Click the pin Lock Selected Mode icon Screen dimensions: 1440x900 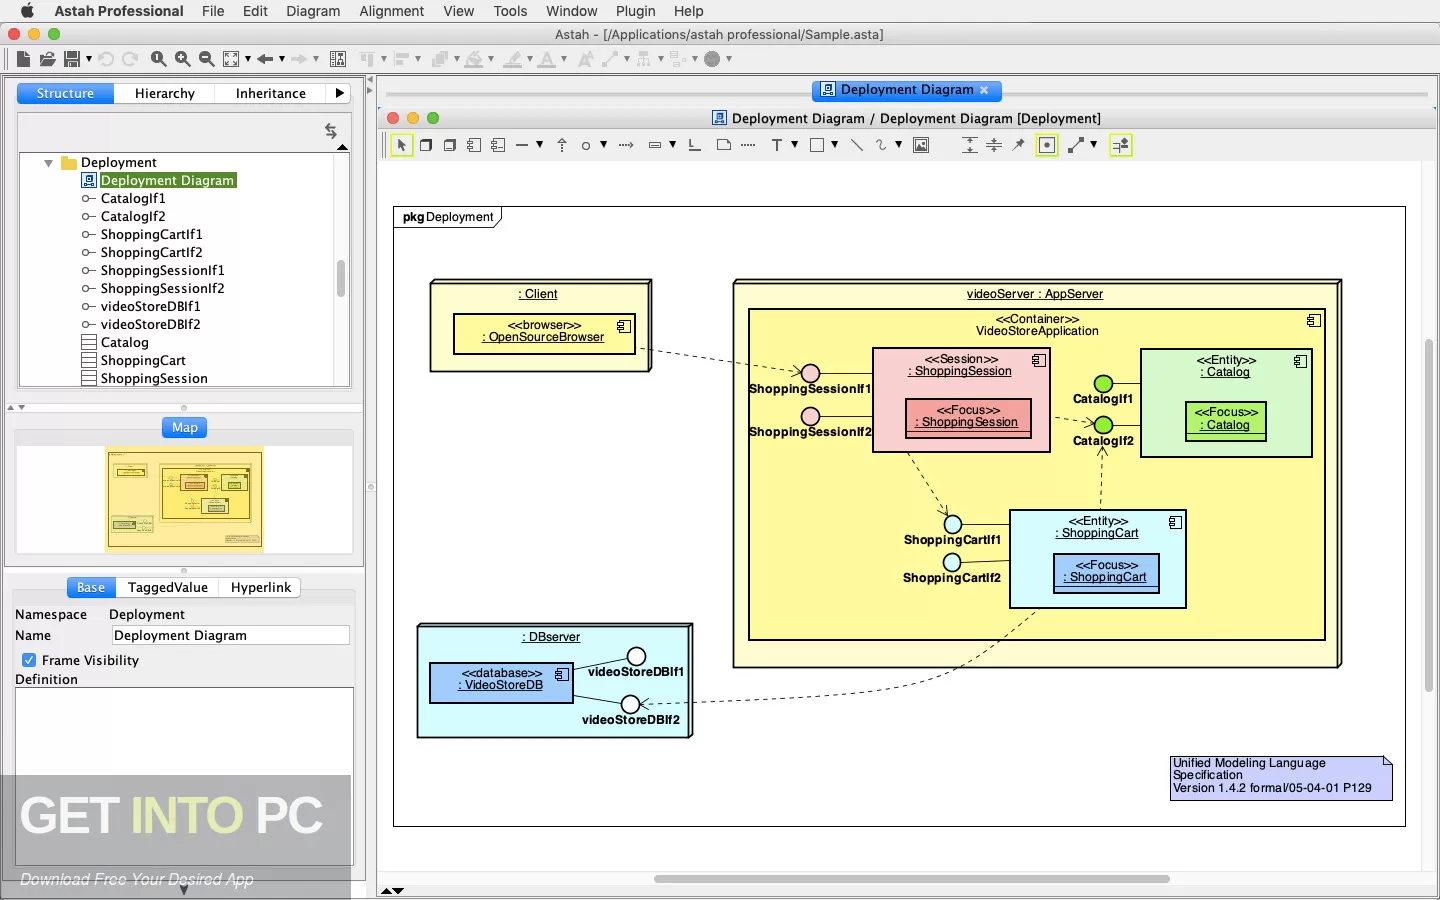click(1018, 145)
